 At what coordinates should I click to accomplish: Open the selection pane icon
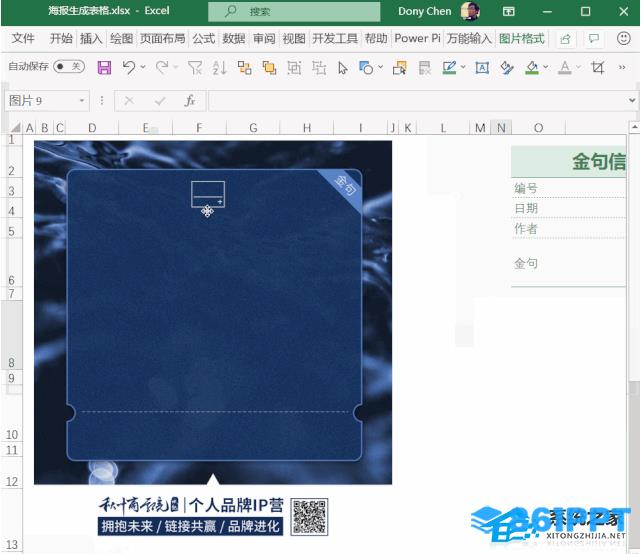point(399,67)
